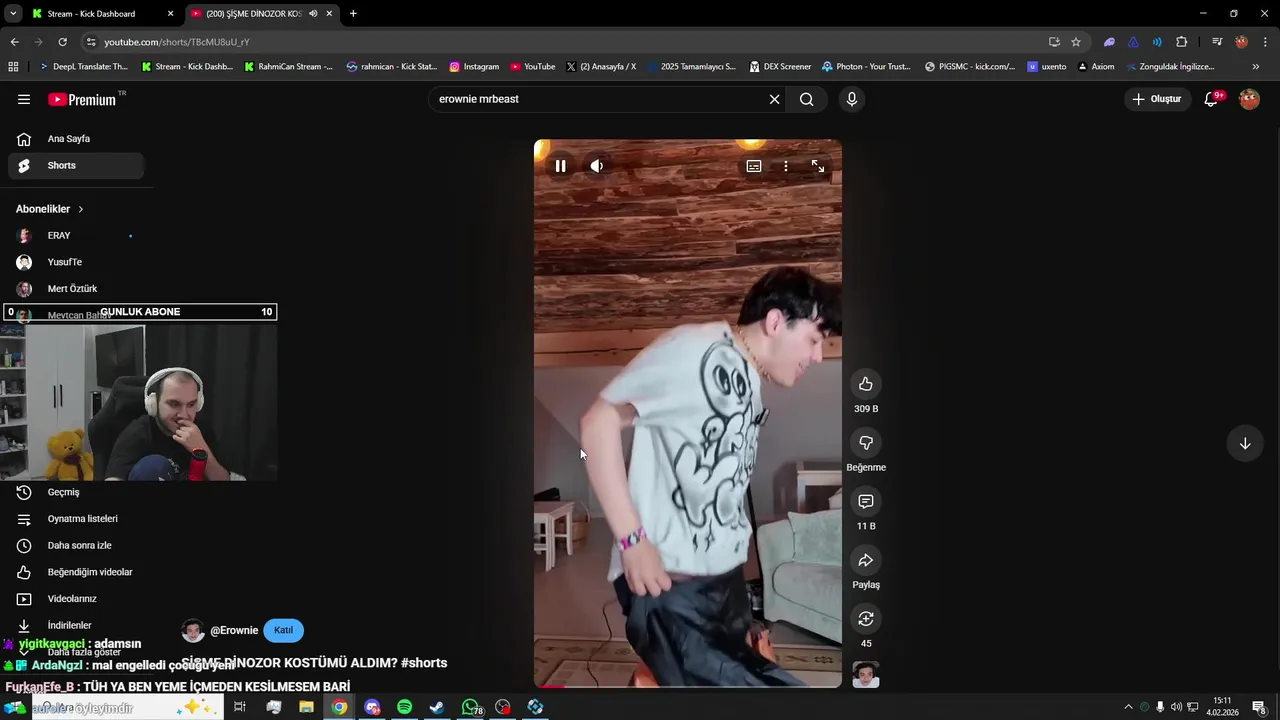Open the DEX Screener bookmark

tap(780, 67)
